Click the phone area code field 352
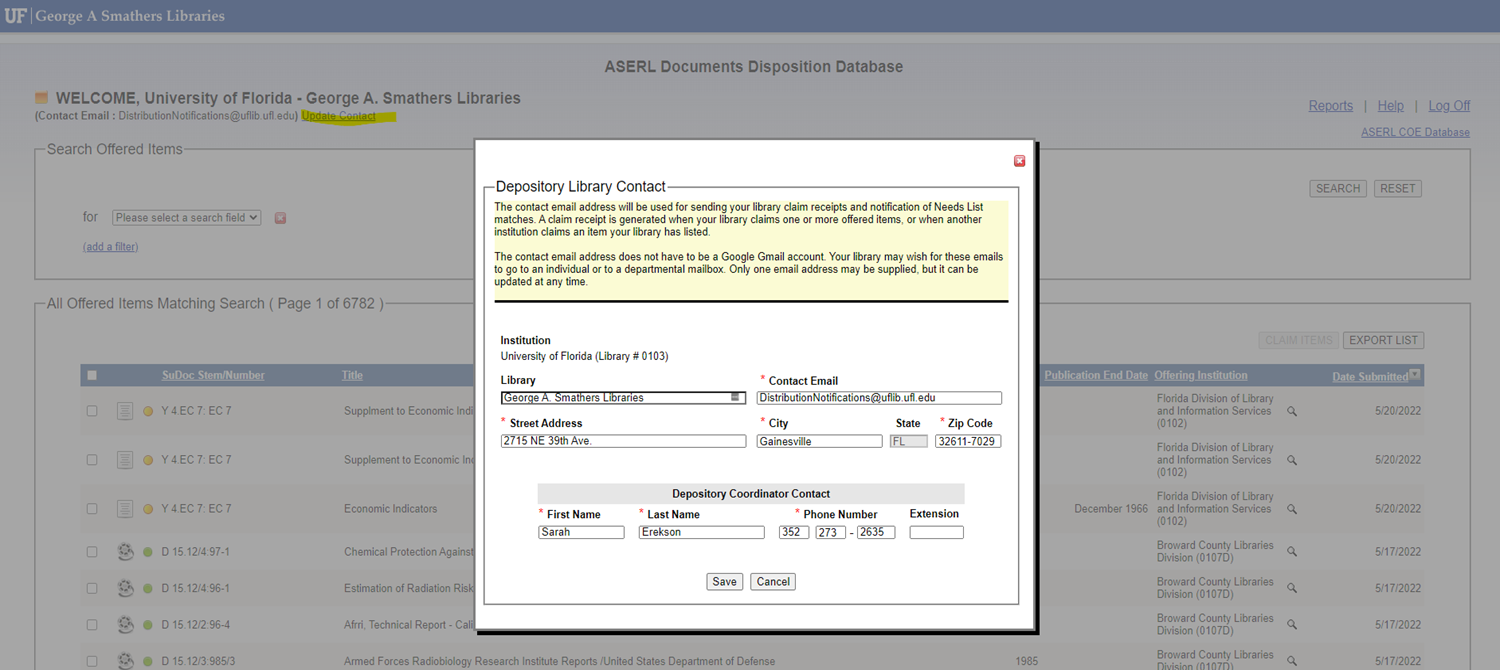The height and width of the screenshot is (670, 1500). [794, 533]
